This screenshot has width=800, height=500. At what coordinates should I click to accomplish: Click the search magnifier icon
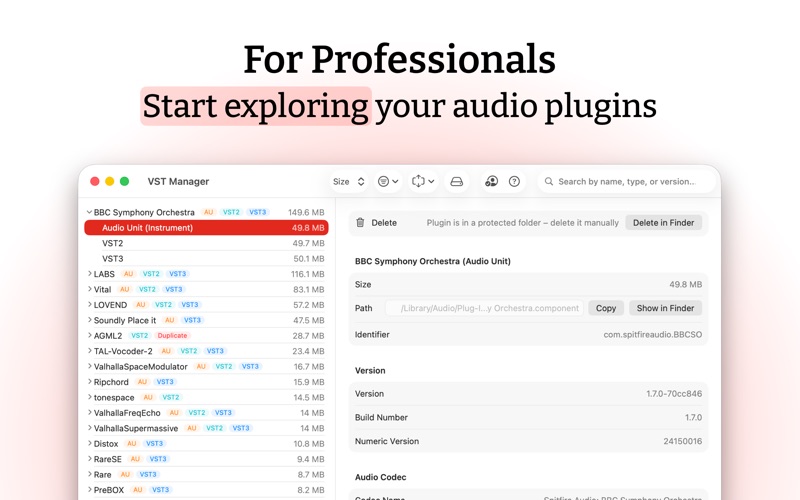click(549, 182)
